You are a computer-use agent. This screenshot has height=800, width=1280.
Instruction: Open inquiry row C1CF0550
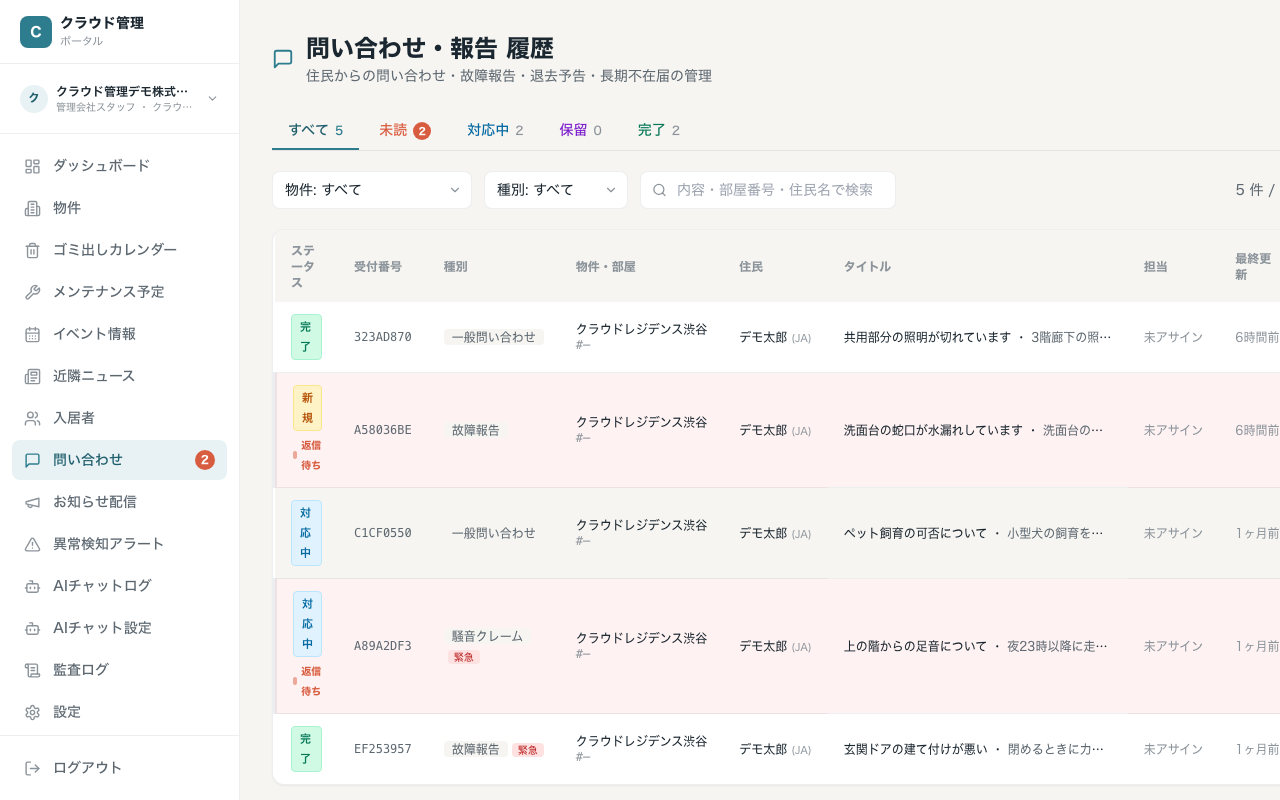tap(776, 533)
